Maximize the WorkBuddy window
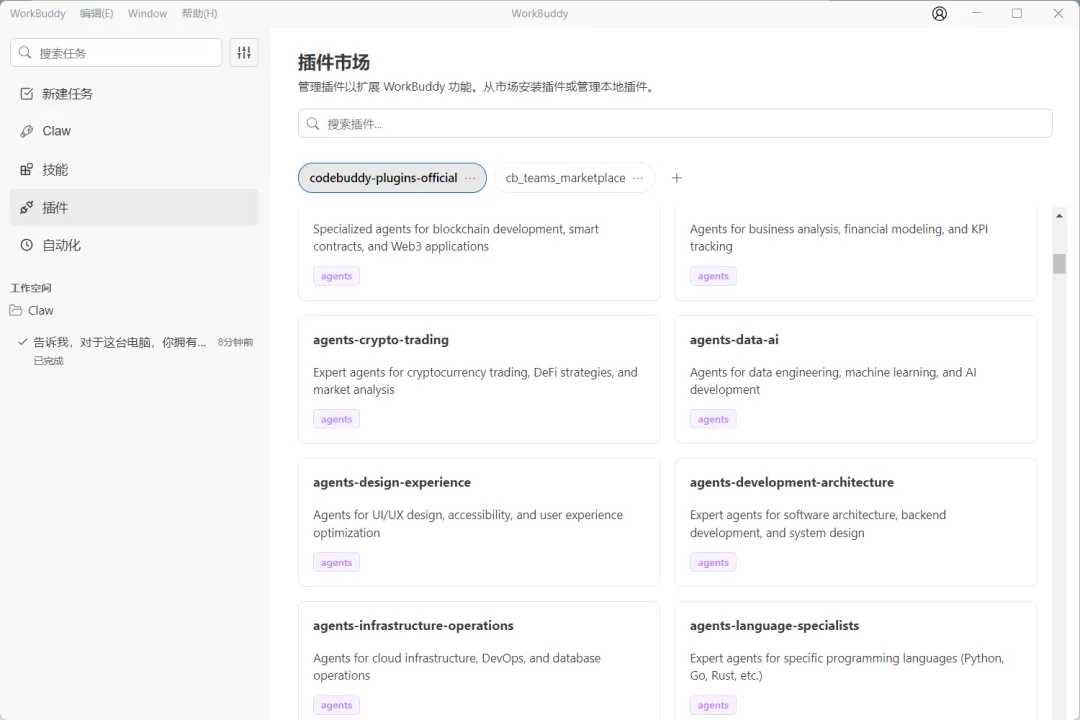This screenshot has height=720, width=1080. point(1017,13)
